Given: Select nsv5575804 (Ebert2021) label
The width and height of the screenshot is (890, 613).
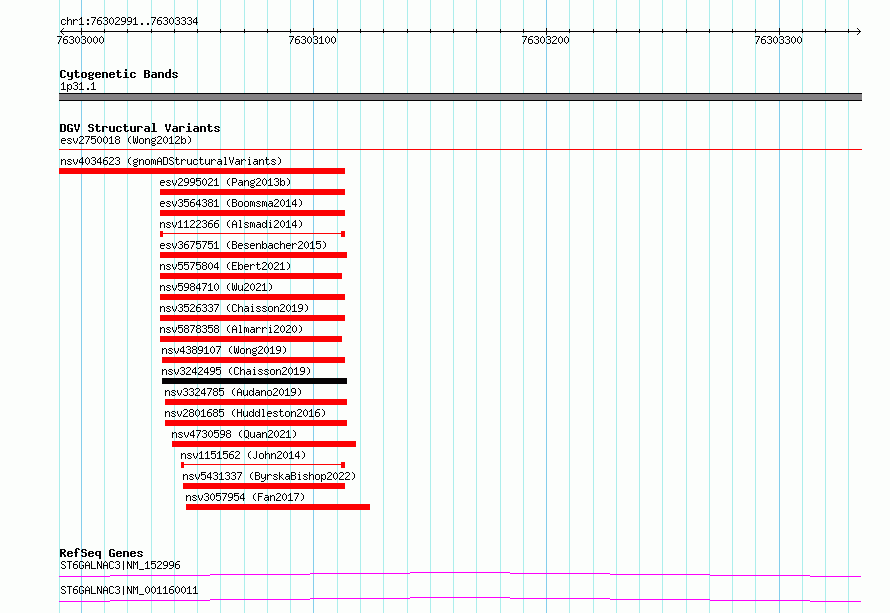Looking at the screenshot, I should tap(225, 266).
